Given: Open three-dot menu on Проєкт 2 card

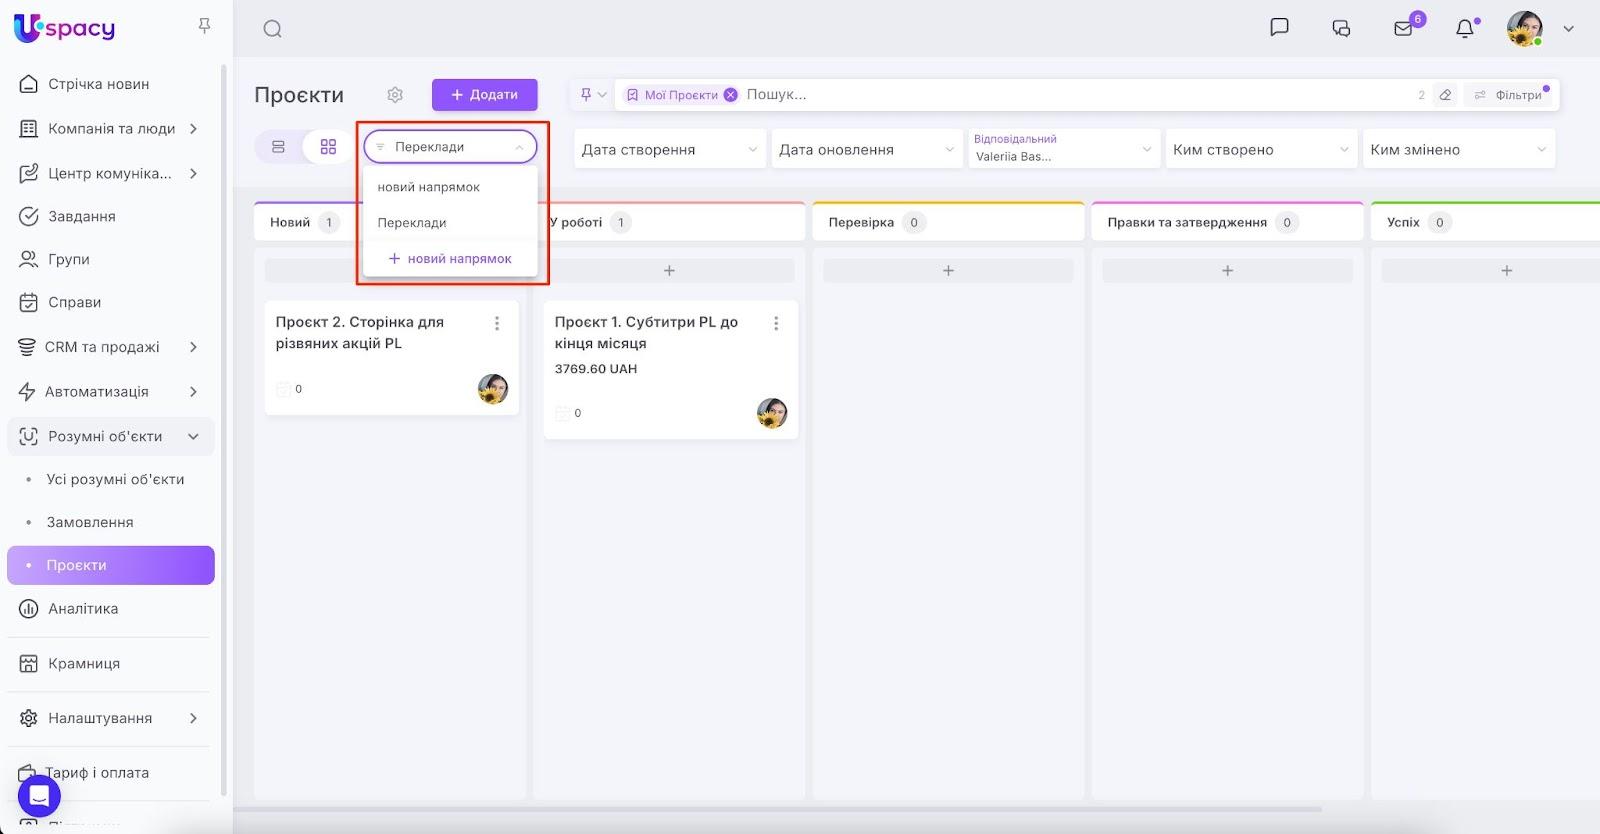Looking at the screenshot, I should pyautogui.click(x=497, y=323).
